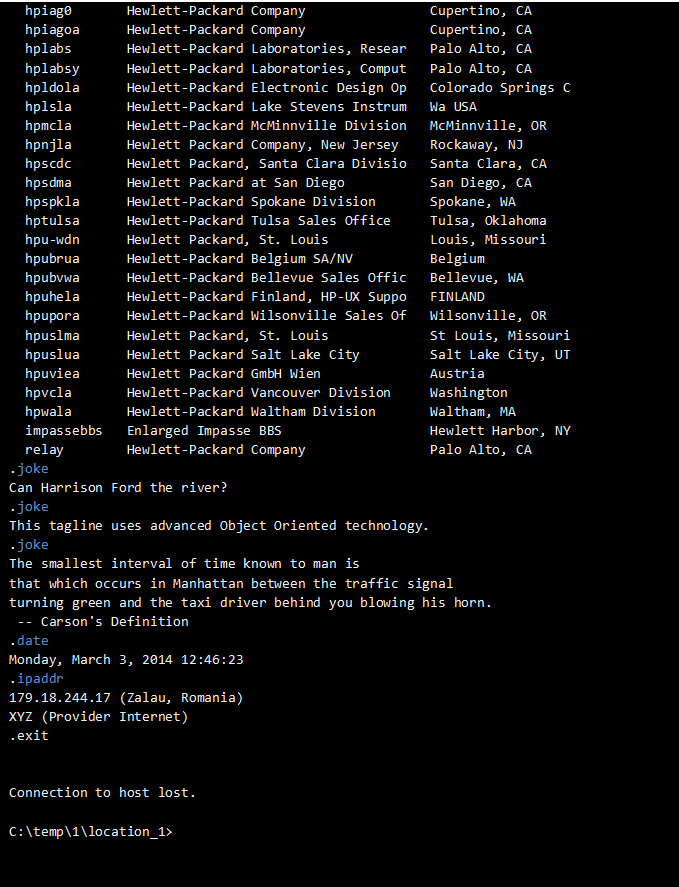679x887 pixels.
Task: Click the hpubrua Belgium host entry
Action: 52,259
